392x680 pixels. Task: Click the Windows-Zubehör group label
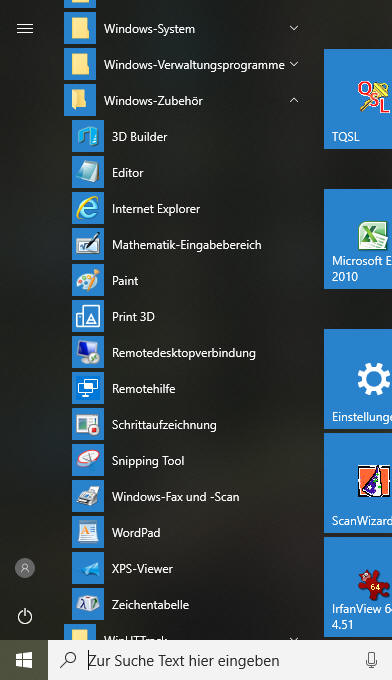(153, 101)
